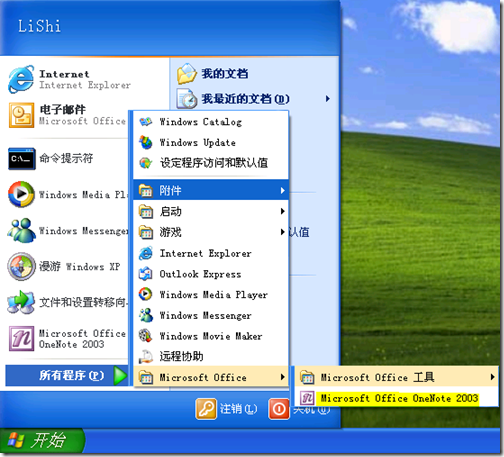The width and height of the screenshot is (504, 457).
Task: Click Windows Messenger text in programs menu
Action: click(206, 315)
